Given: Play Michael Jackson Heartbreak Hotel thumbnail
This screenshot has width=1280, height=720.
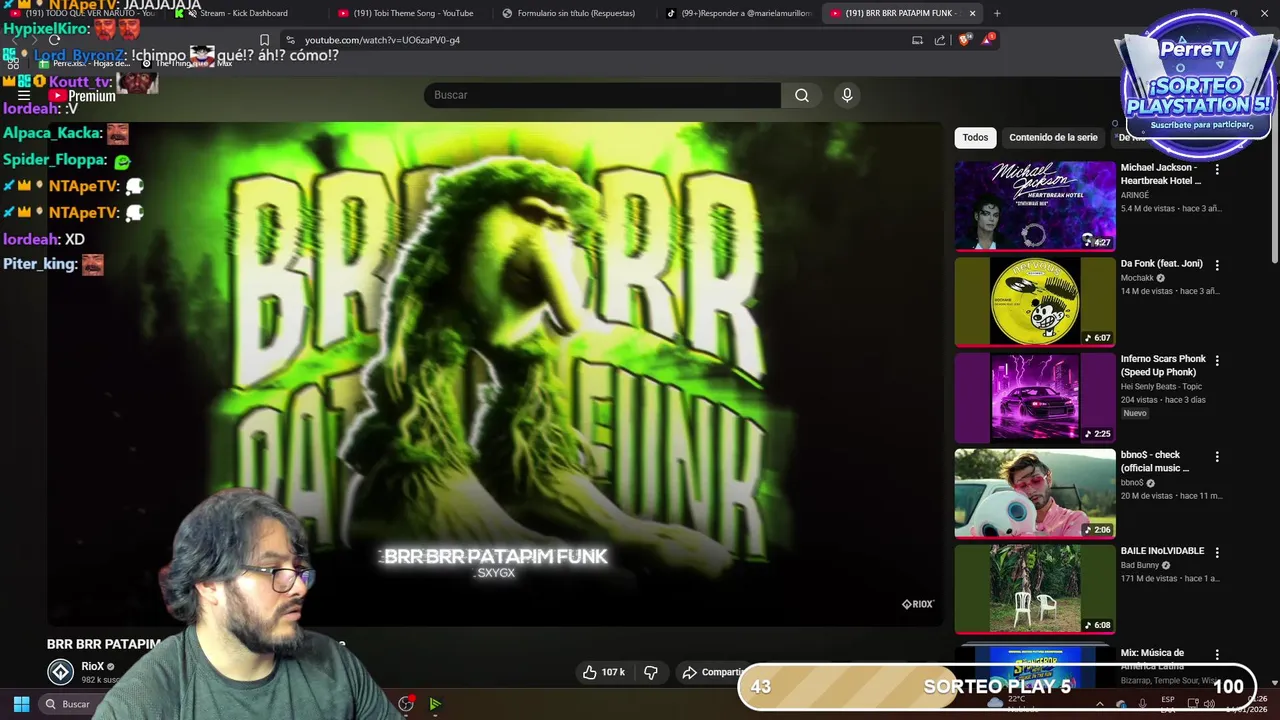Looking at the screenshot, I should (1035, 206).
